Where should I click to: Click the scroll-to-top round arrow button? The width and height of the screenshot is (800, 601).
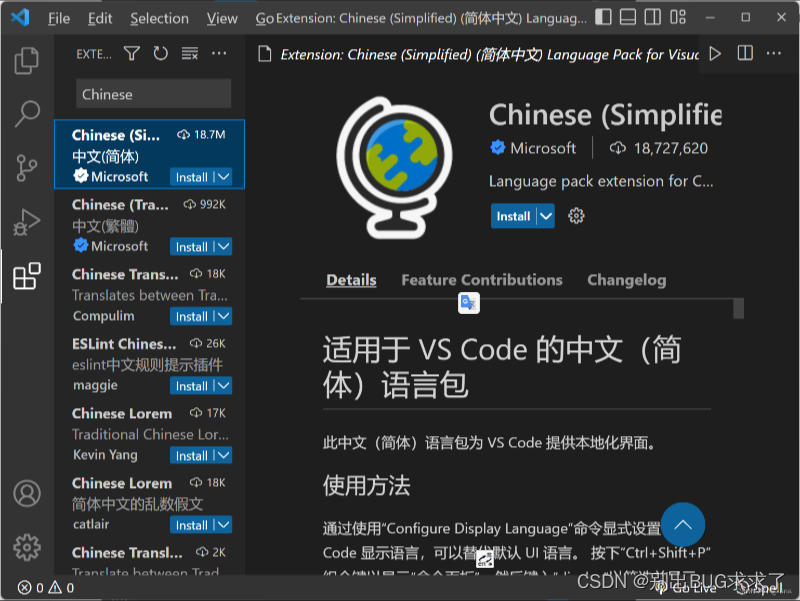click(x=683, y=524)
